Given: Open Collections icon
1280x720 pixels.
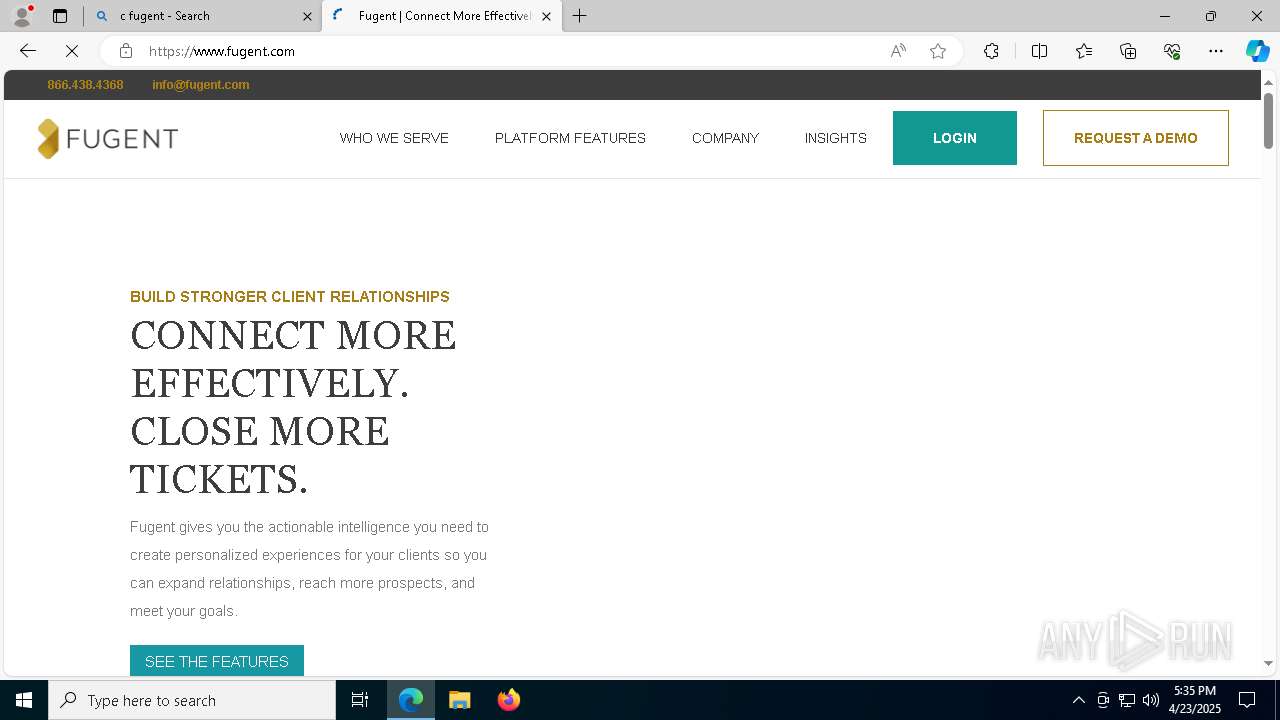Looking at the screenshot, I should (x=1128, y=51).
